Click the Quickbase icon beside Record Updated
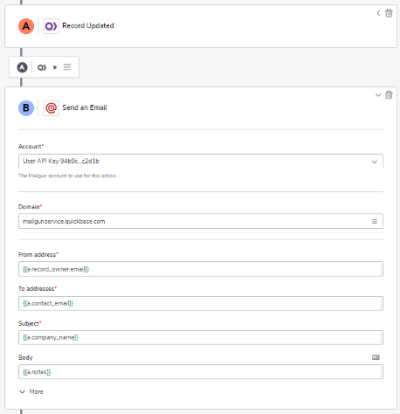Screen dimensions: 400x414 point(51,26)
